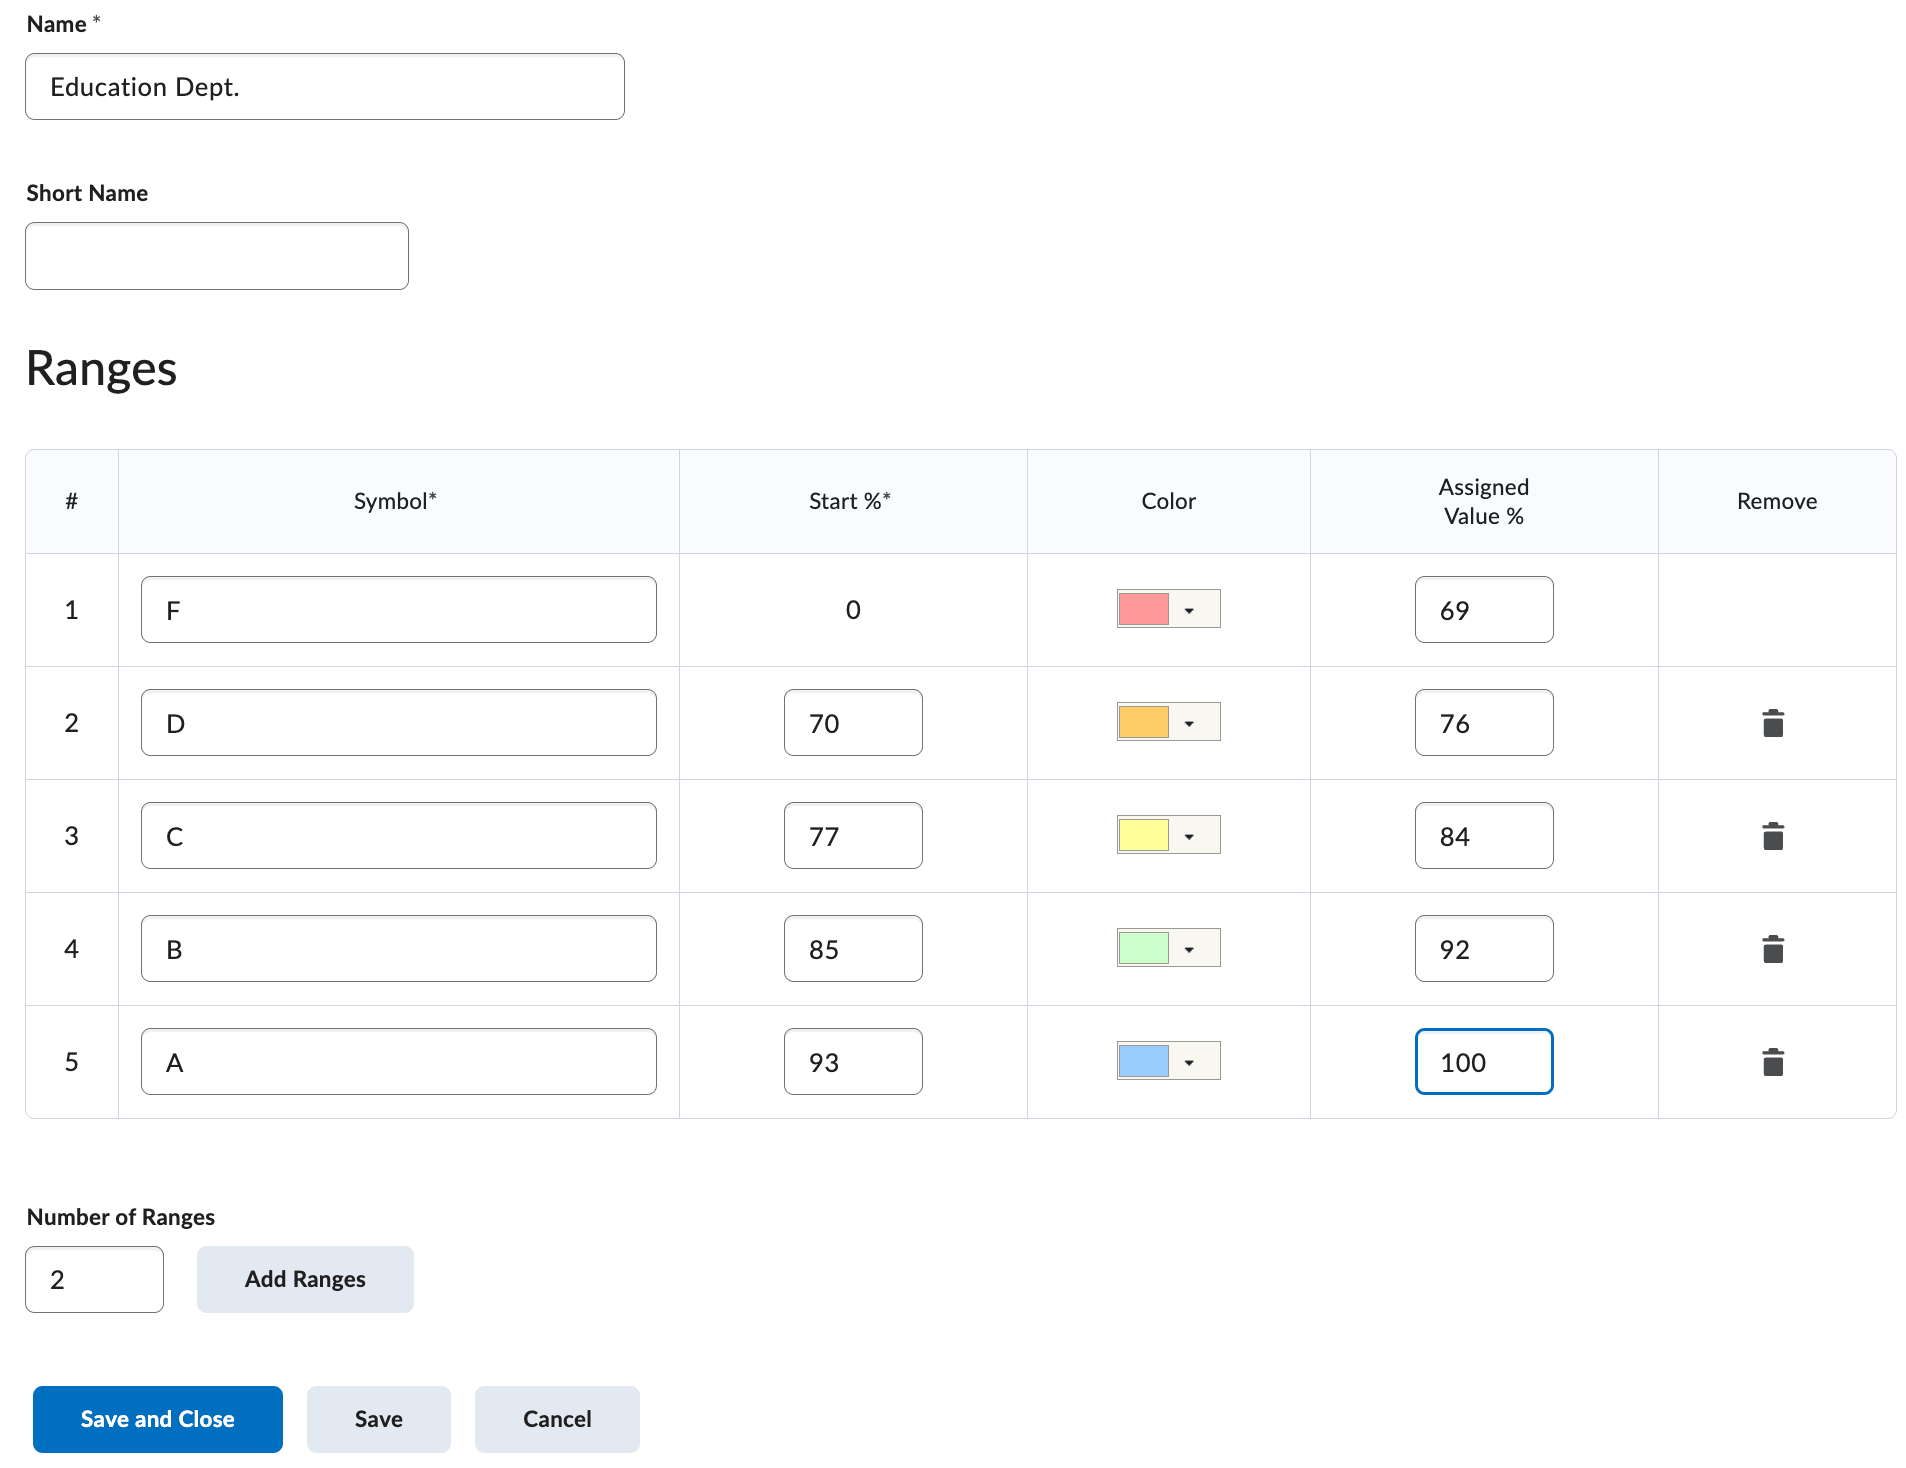The width and height of the screenshot is (1906, 1468).
Task: Click the Save button
Action: tap(379, 1419)
